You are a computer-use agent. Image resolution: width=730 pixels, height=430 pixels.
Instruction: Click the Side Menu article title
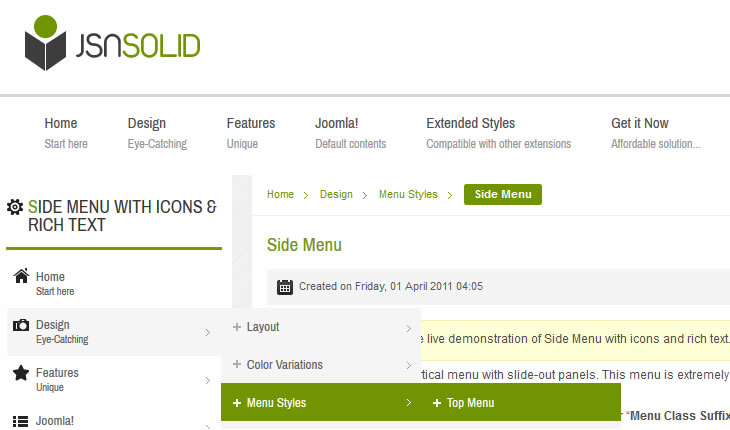pos(304,245)
